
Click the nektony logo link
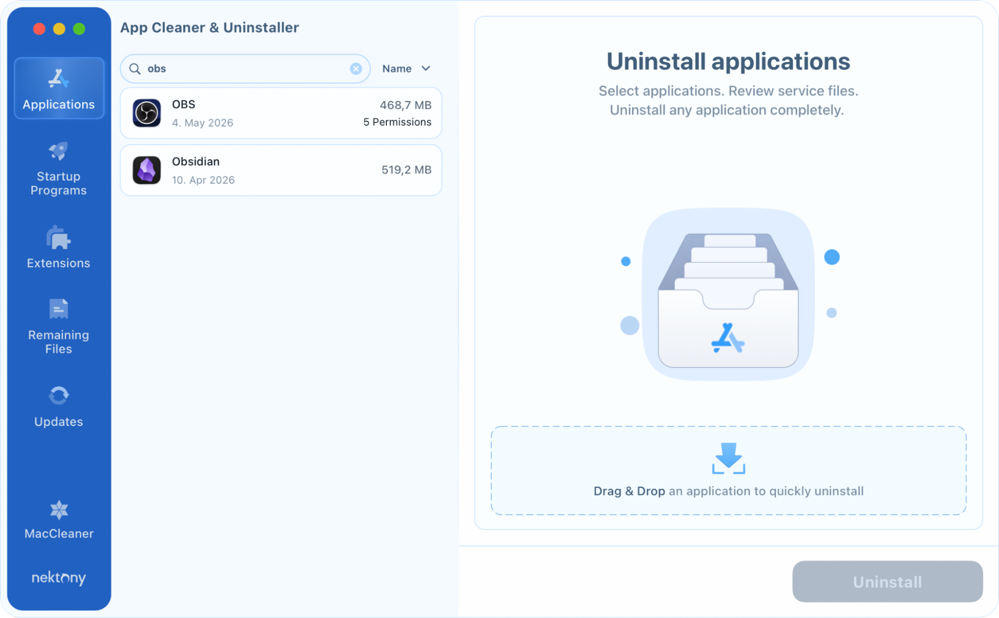tap(59, 577)
